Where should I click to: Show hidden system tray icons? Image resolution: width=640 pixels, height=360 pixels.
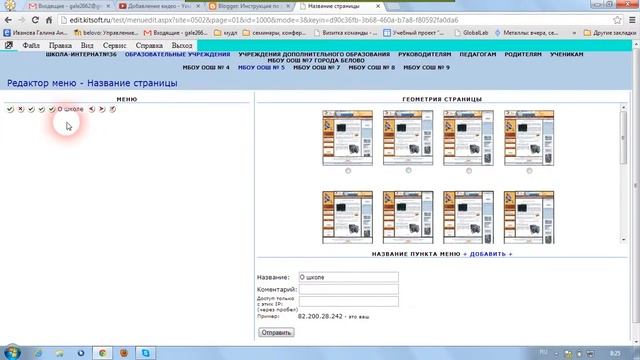[556, 354]
